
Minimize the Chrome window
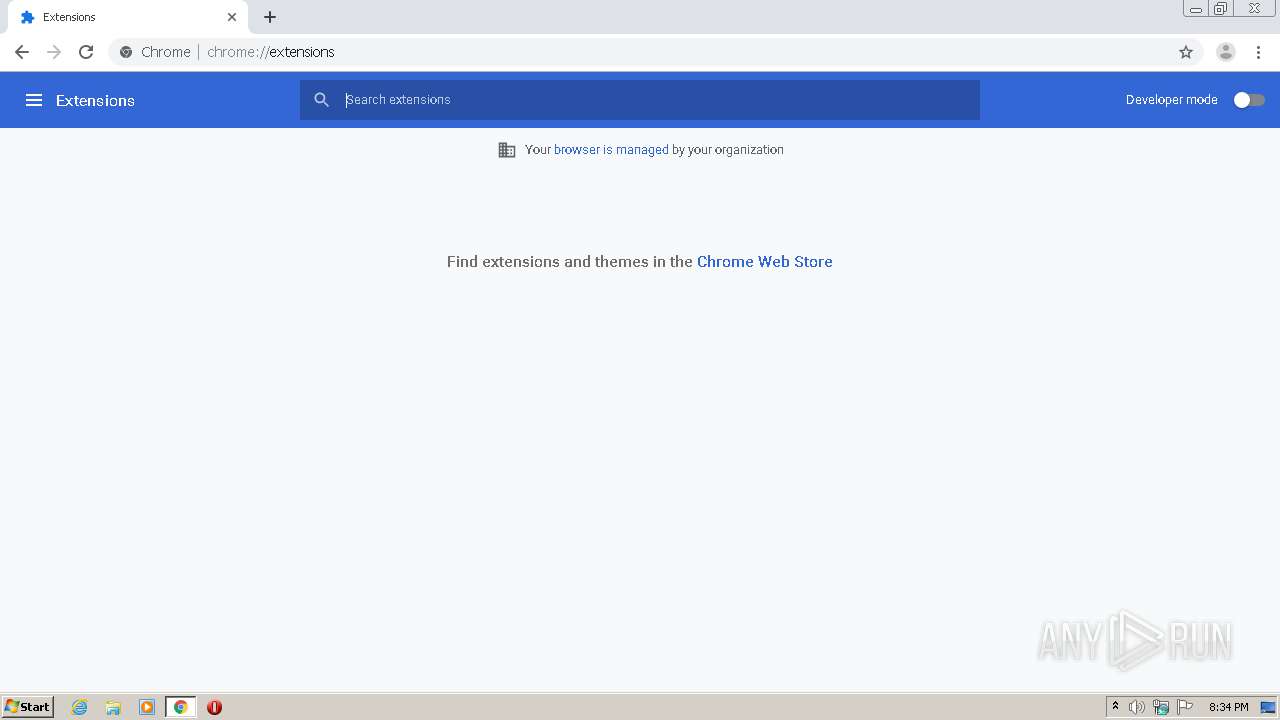point(1196,9)
